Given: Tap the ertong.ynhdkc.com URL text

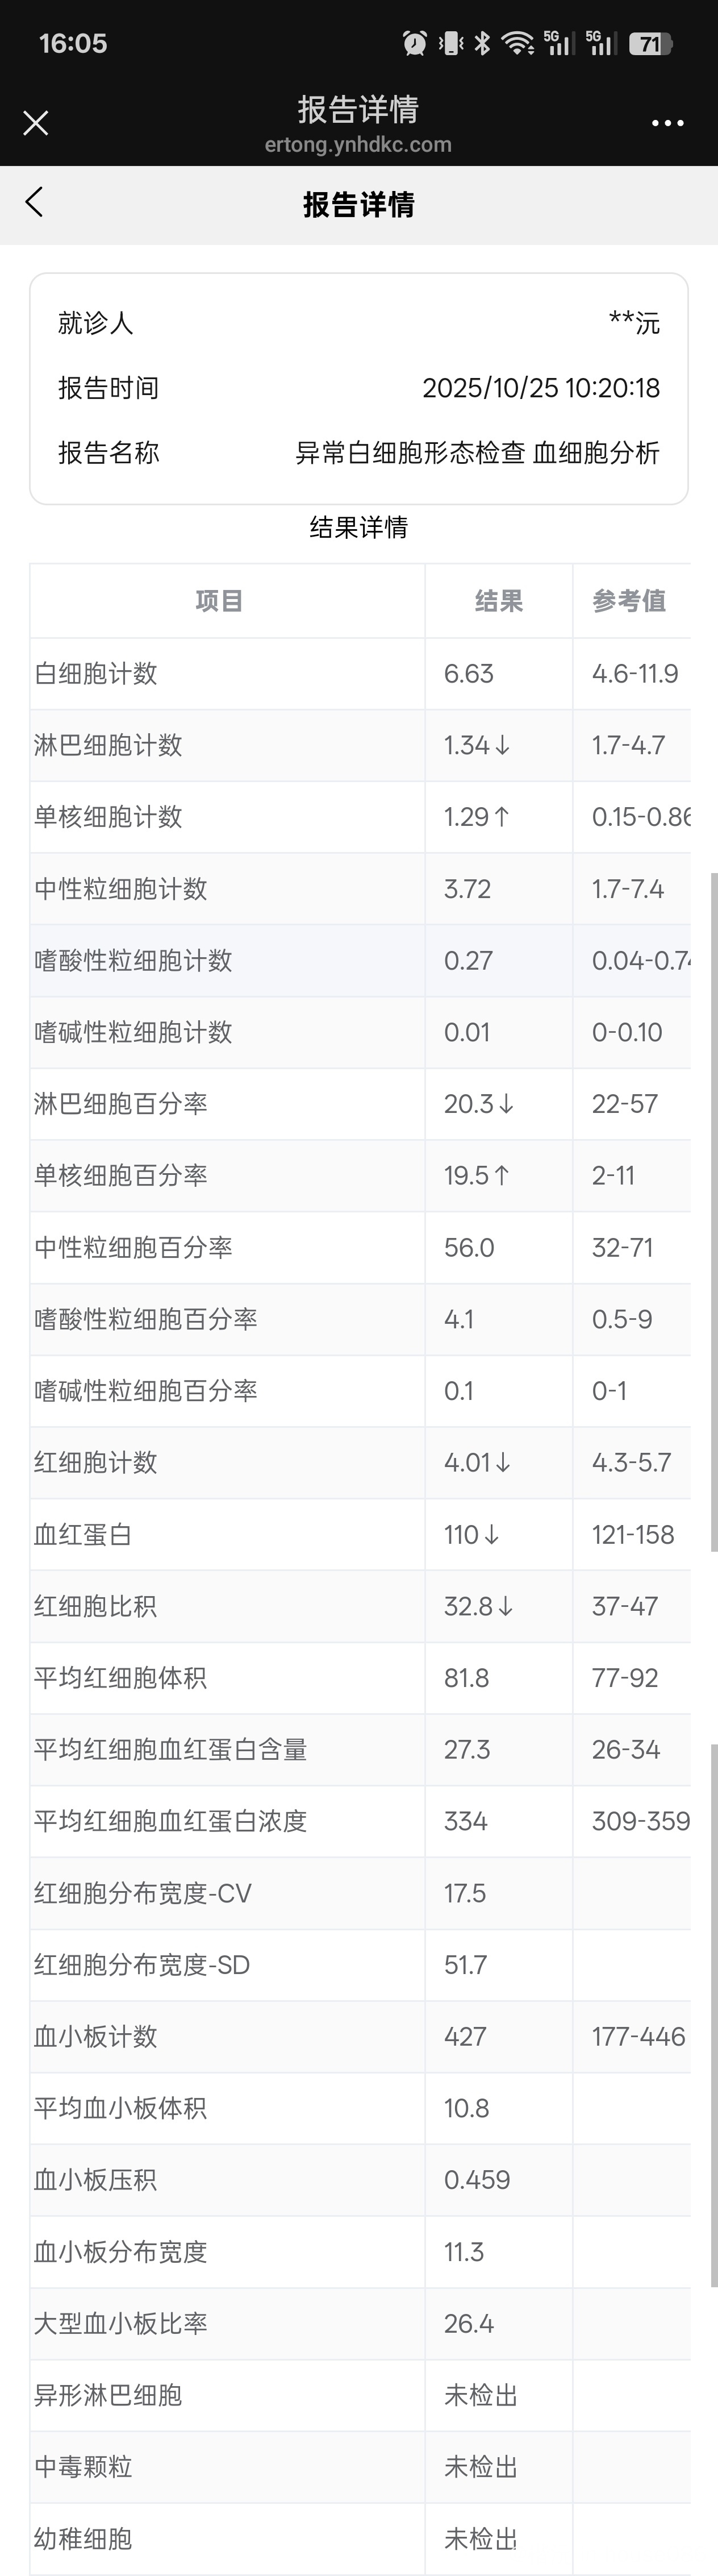Looking at the screenshot, I should (358, 145).
